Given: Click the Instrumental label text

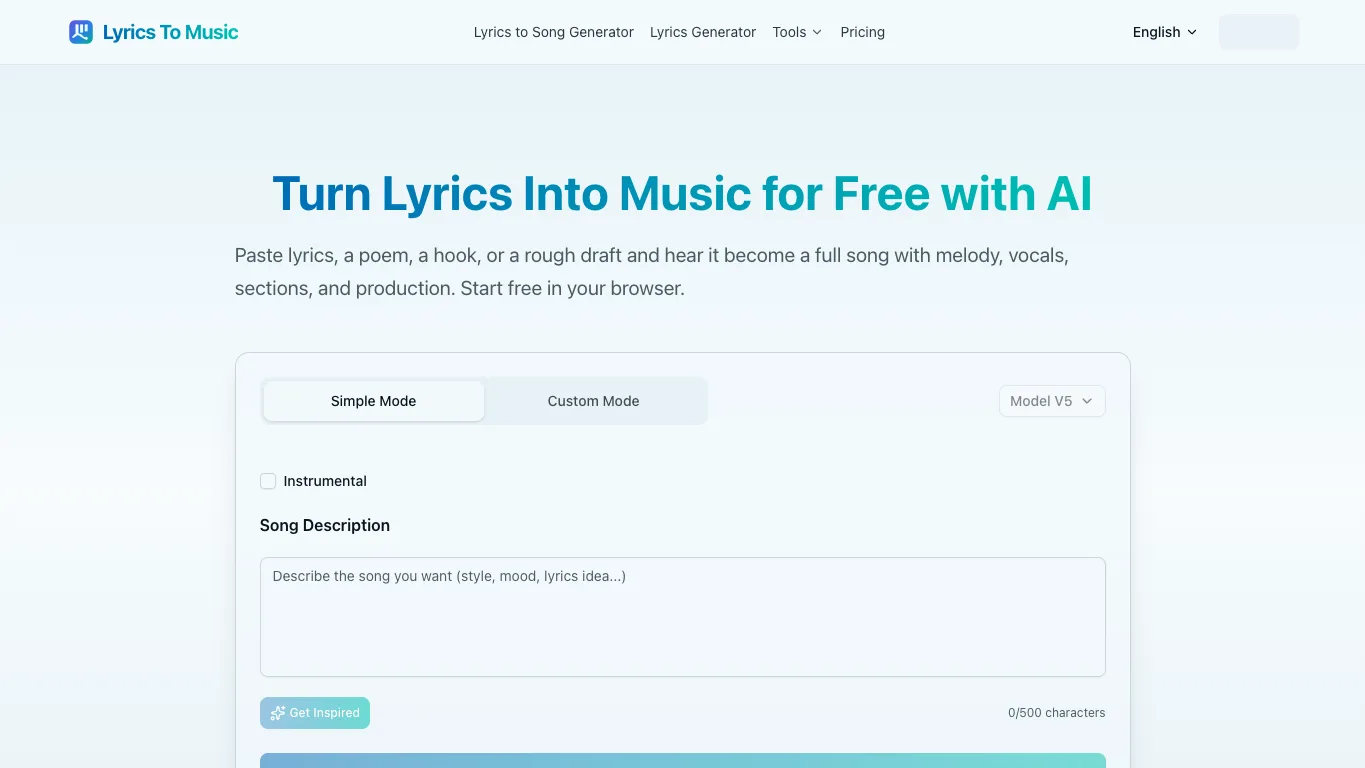Looking at the screenshot, I should [x=325, y=481].
